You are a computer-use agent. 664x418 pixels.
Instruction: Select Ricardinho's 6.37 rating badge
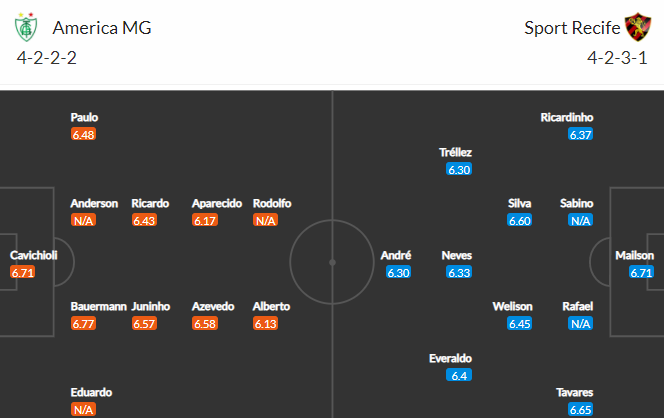[x=581, y=134]
